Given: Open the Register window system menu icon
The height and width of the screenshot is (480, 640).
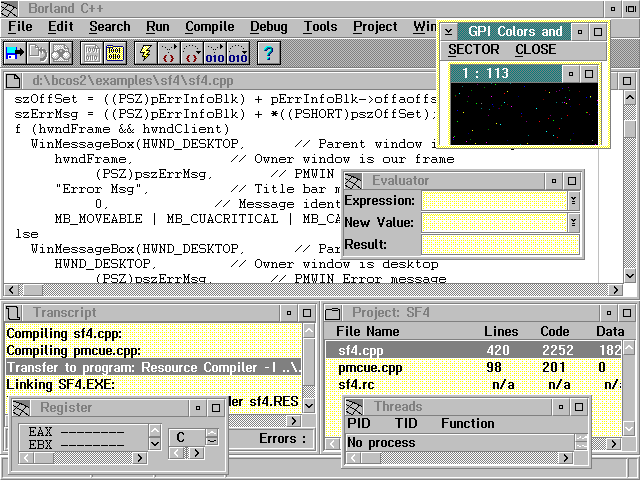Looking at the screenshot, I should point(23,408).
